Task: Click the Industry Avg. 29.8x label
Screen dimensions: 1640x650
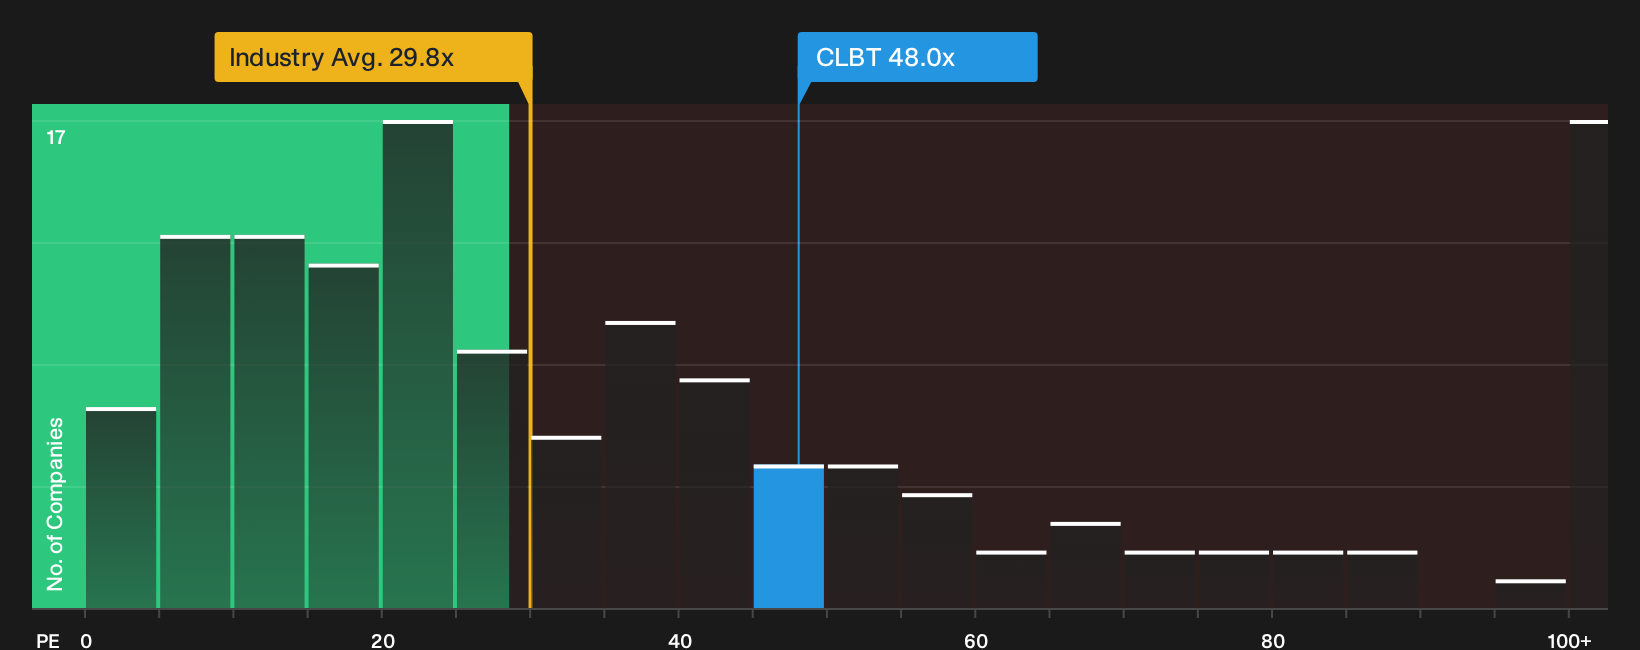Action: 373,57
